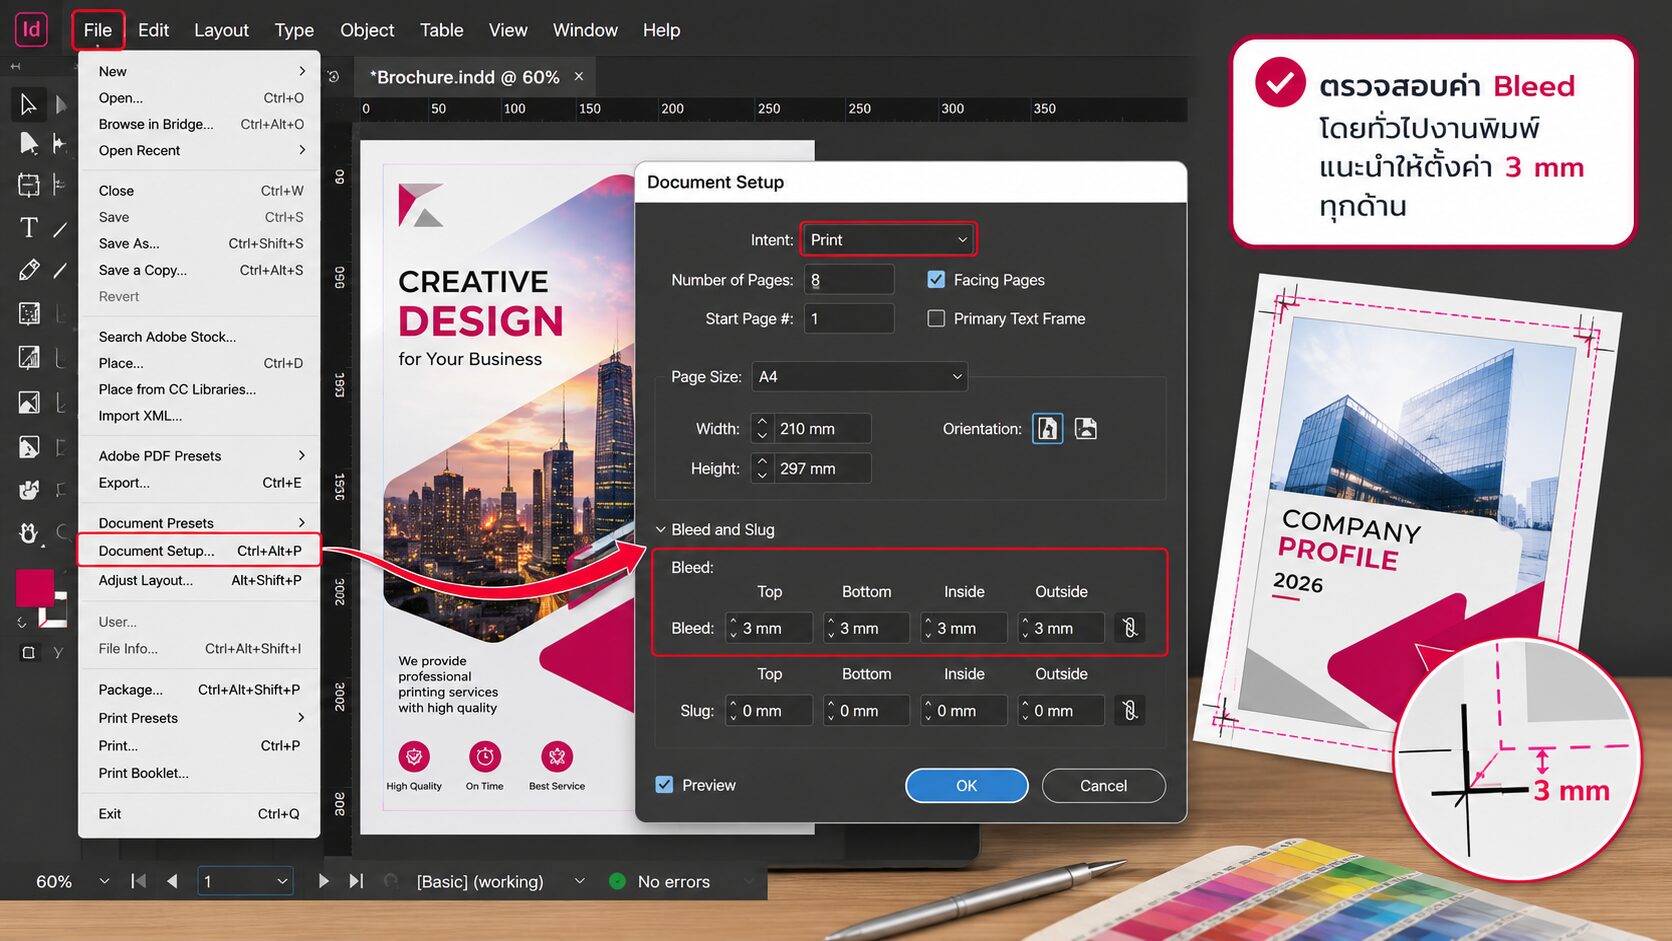This screenshot has width=1672, height=941.
Task: Click the Width stepper arrows
Action: click(762, 428)
